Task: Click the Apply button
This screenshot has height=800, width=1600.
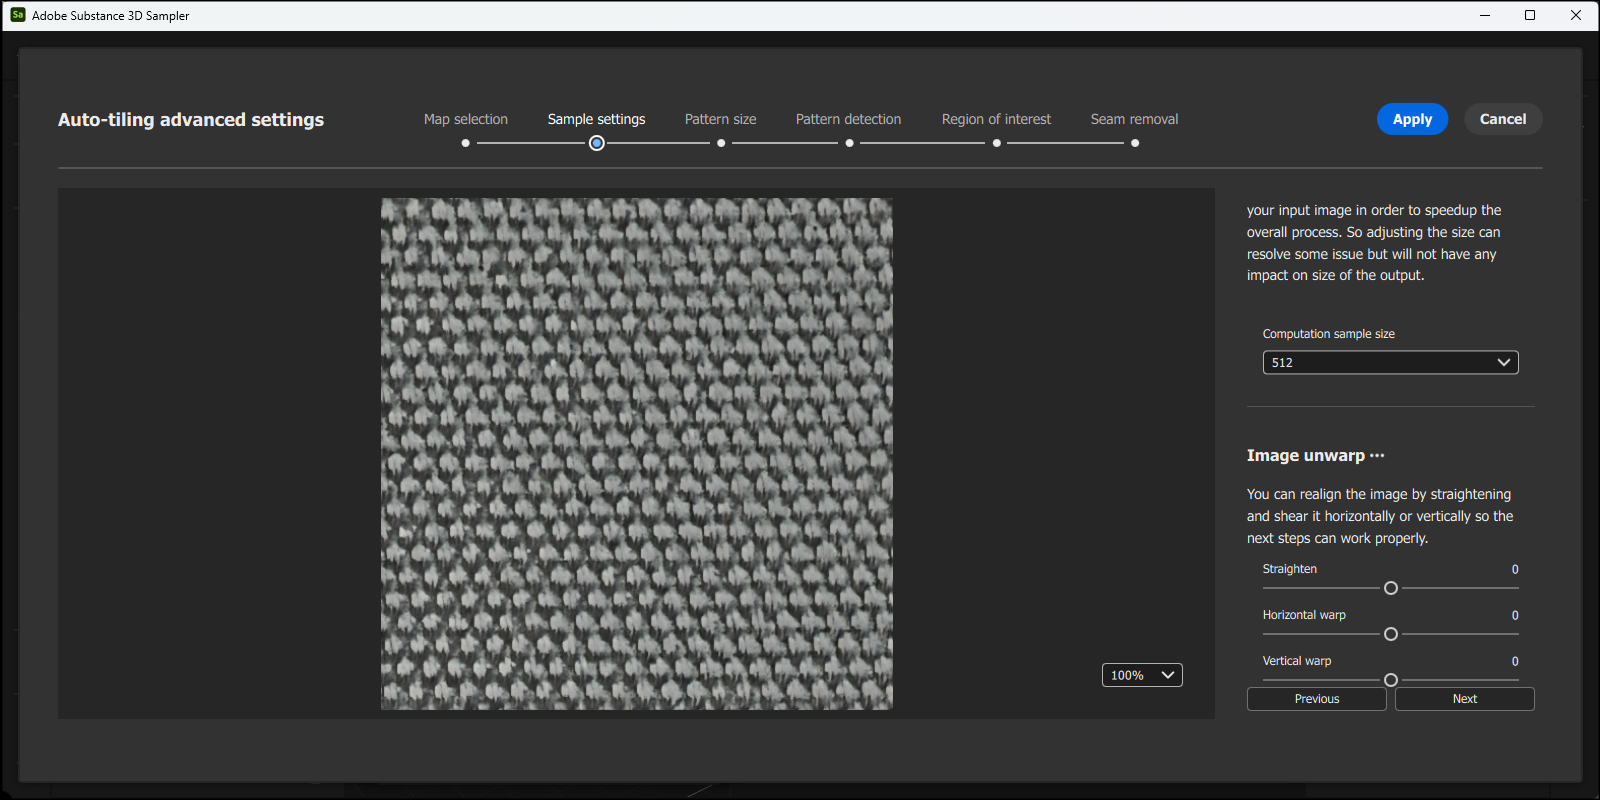Action: pos(1412,119)
